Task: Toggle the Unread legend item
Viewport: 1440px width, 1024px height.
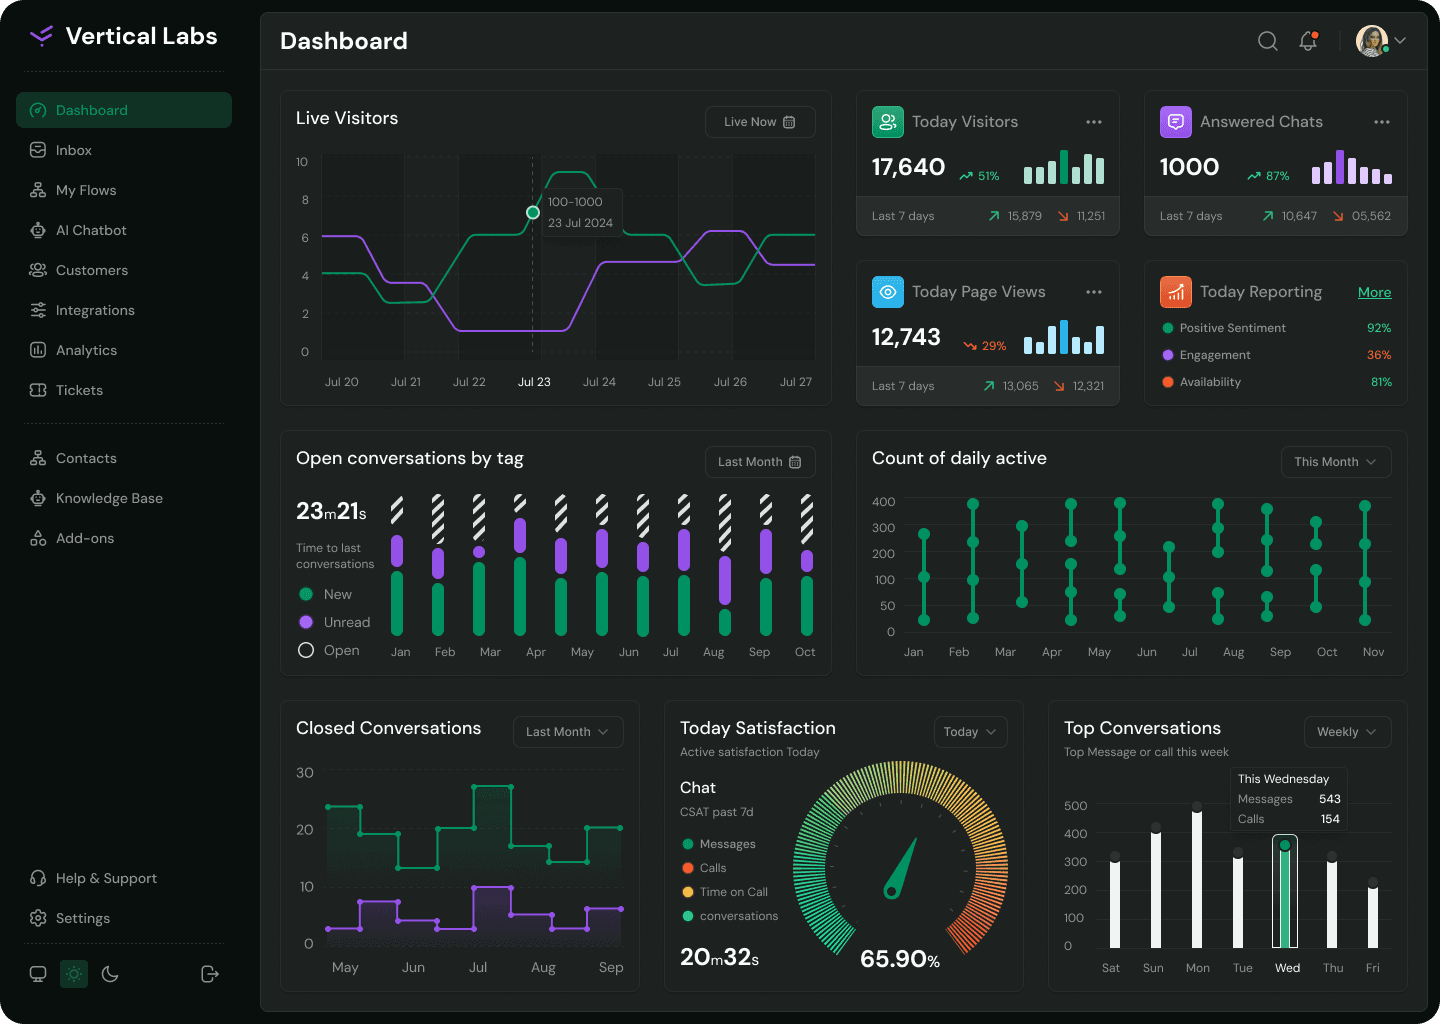Action: click(x=335, y=622)
